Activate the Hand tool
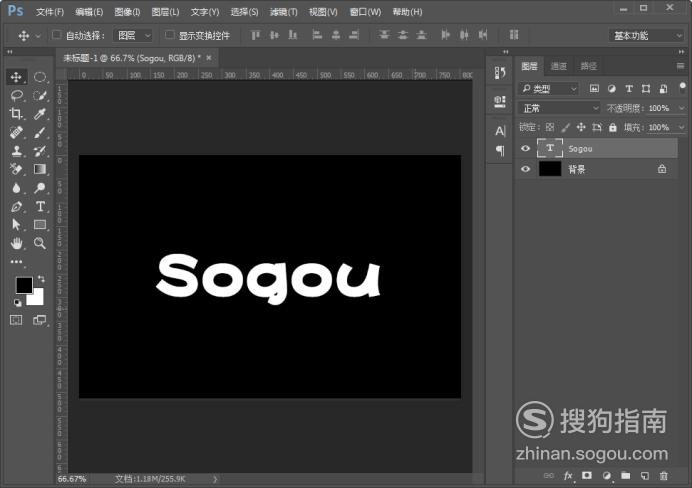 (x=16, y=243)
